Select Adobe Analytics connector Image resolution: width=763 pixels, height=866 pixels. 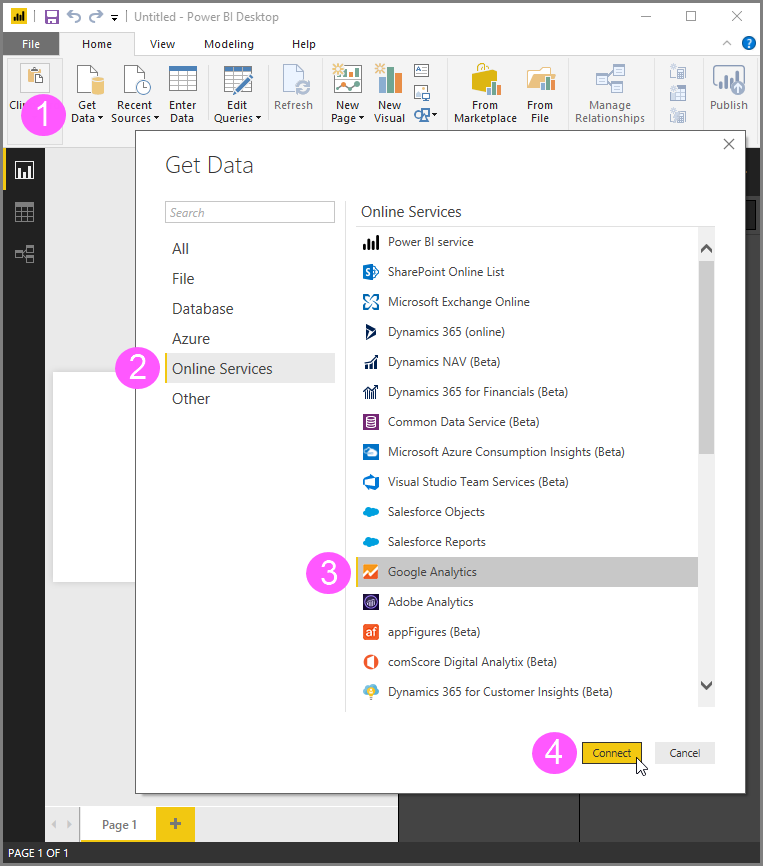pyautogui.click(x=527, y=602)
